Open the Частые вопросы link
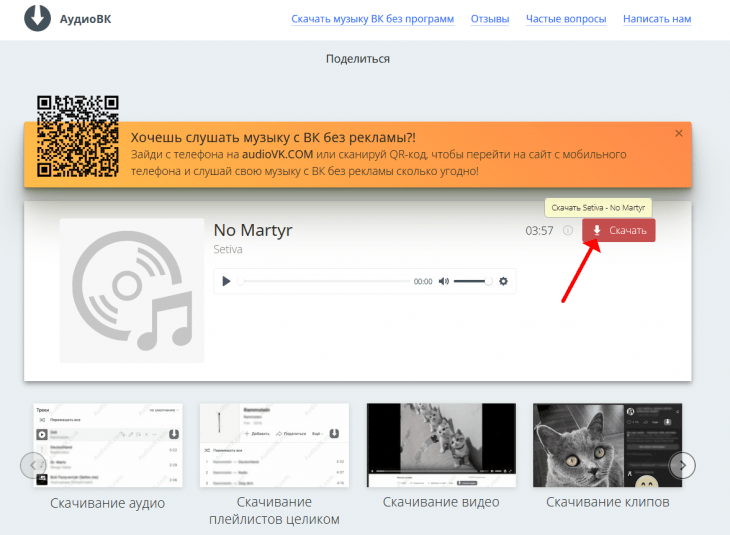This screenshot has width=730, height=535. click(566, 19)
